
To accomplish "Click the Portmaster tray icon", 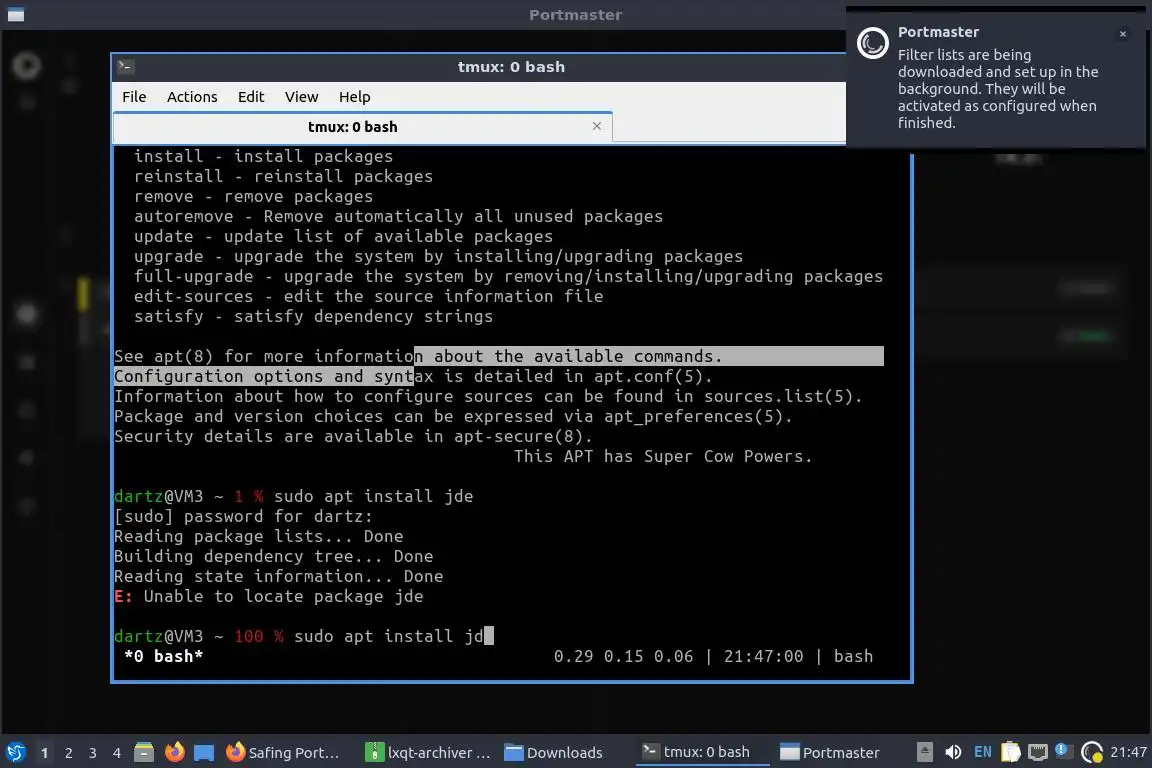I will [x=1092, y=752].
